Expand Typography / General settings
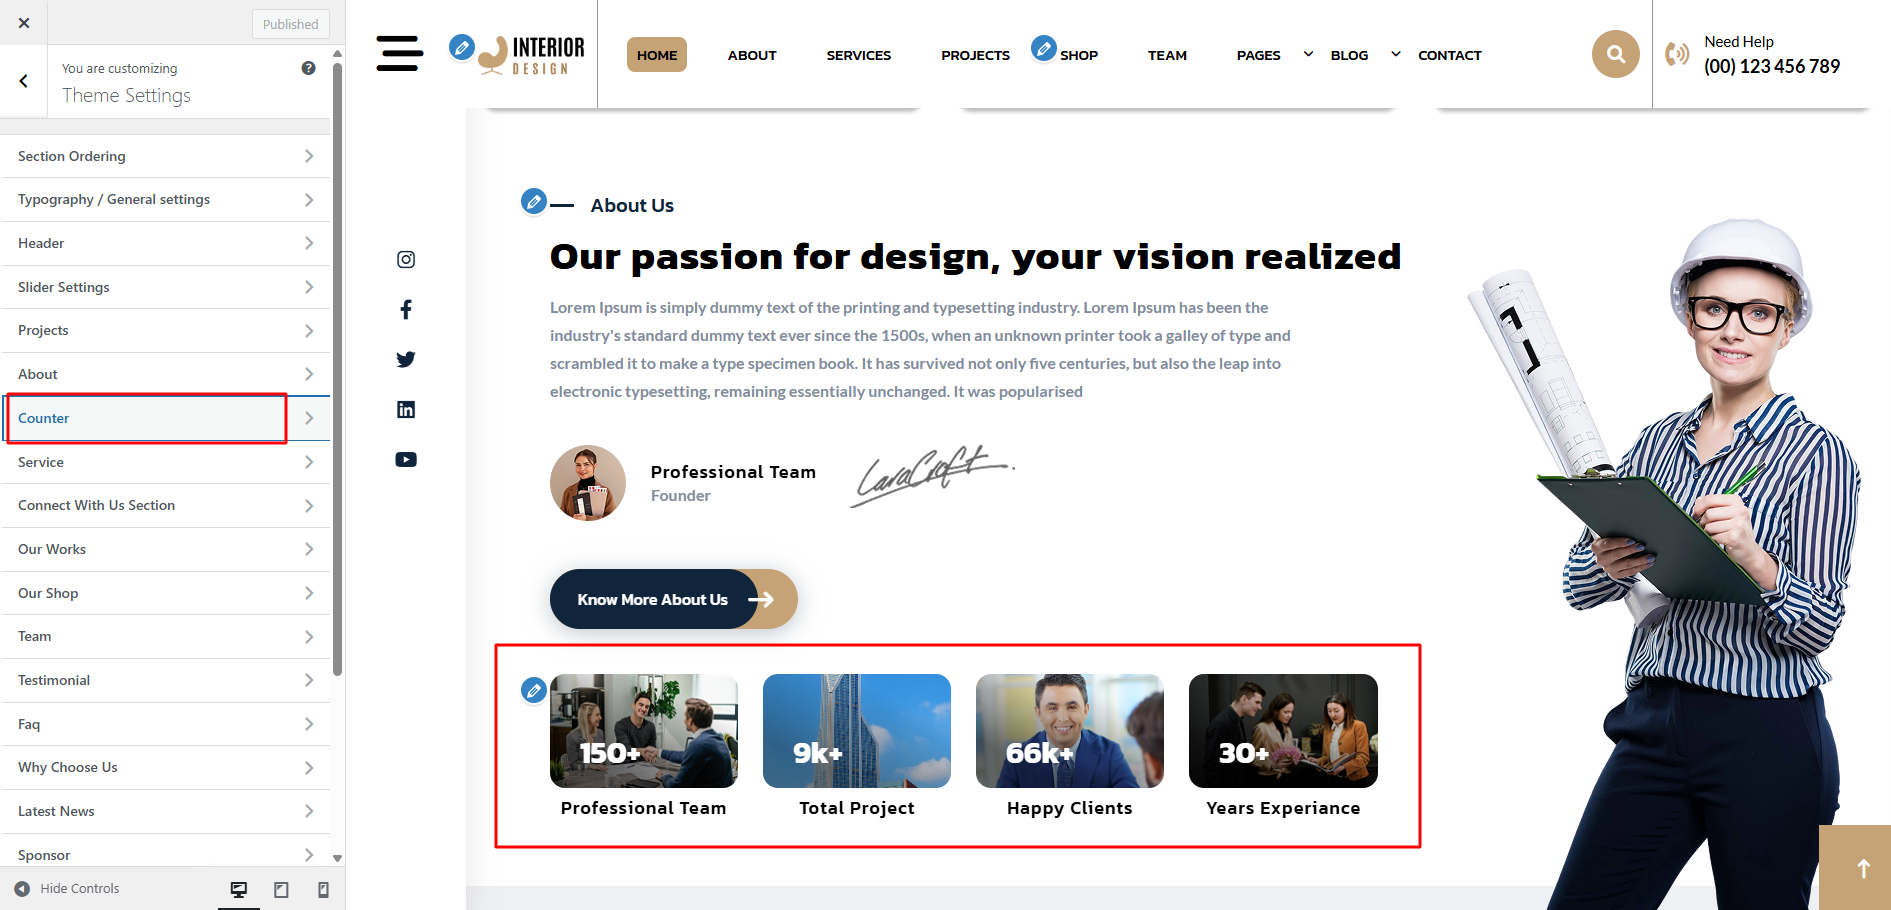The image size is (1891, 910). (x=165, y=200)
